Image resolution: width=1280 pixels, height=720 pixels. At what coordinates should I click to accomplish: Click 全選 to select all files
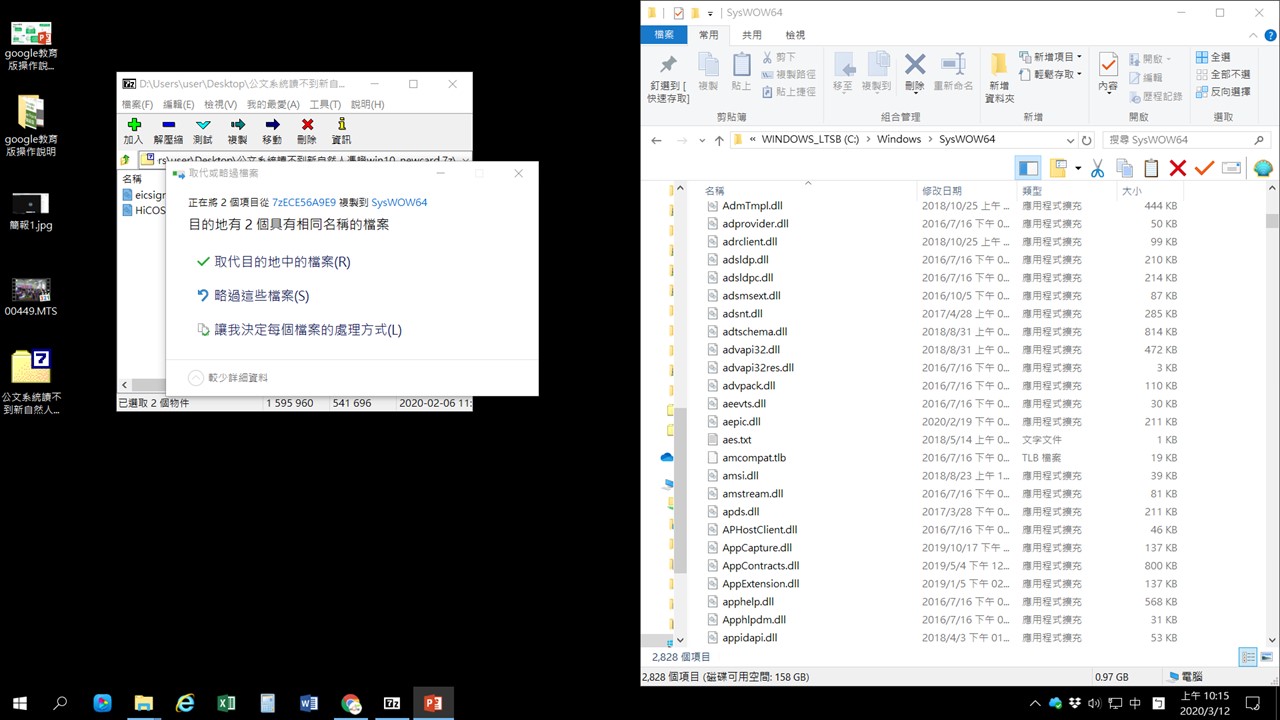[1212, 57]
